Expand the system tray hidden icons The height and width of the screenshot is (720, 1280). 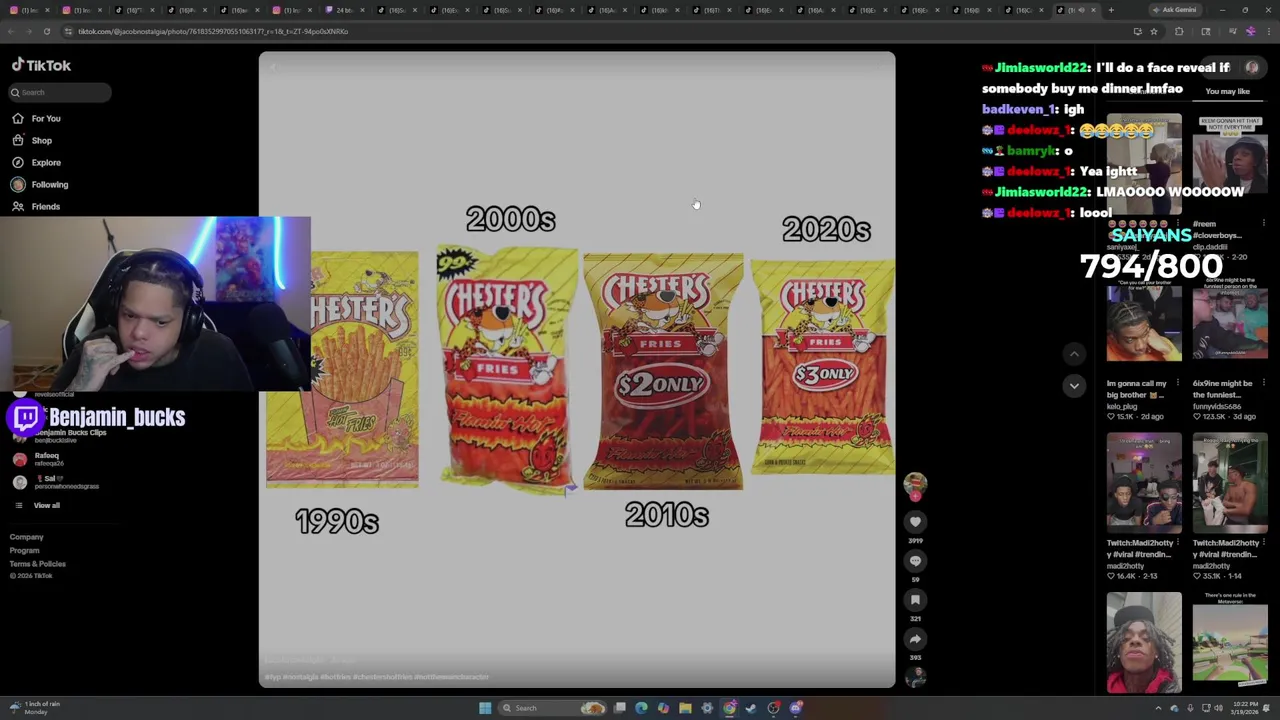[1159, 708]
